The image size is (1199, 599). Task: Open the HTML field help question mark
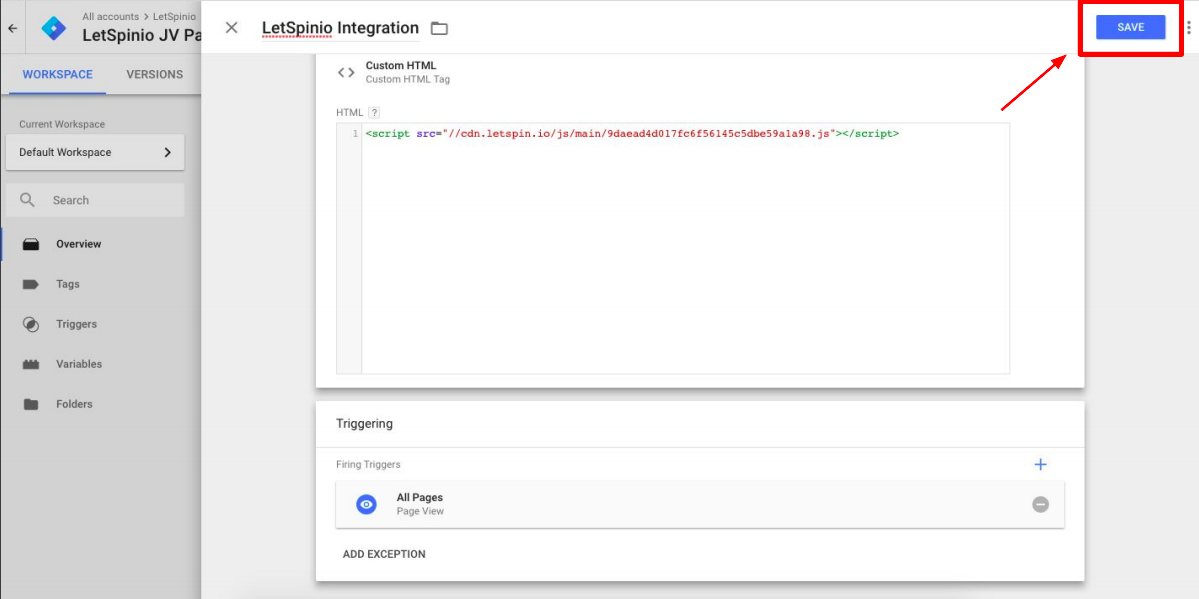pos(374,112)
